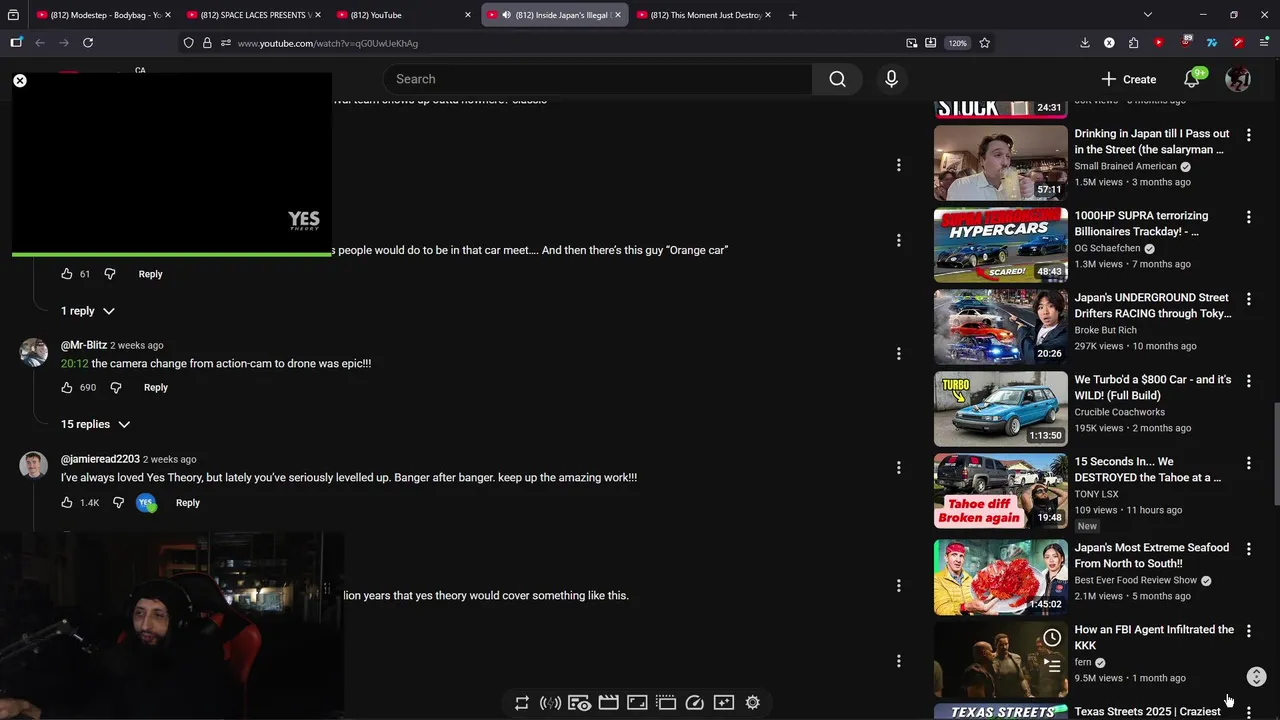
Task: Toggle cinema mode clapperboard icon
Action: pyautogui.click(x=608, y=703)
